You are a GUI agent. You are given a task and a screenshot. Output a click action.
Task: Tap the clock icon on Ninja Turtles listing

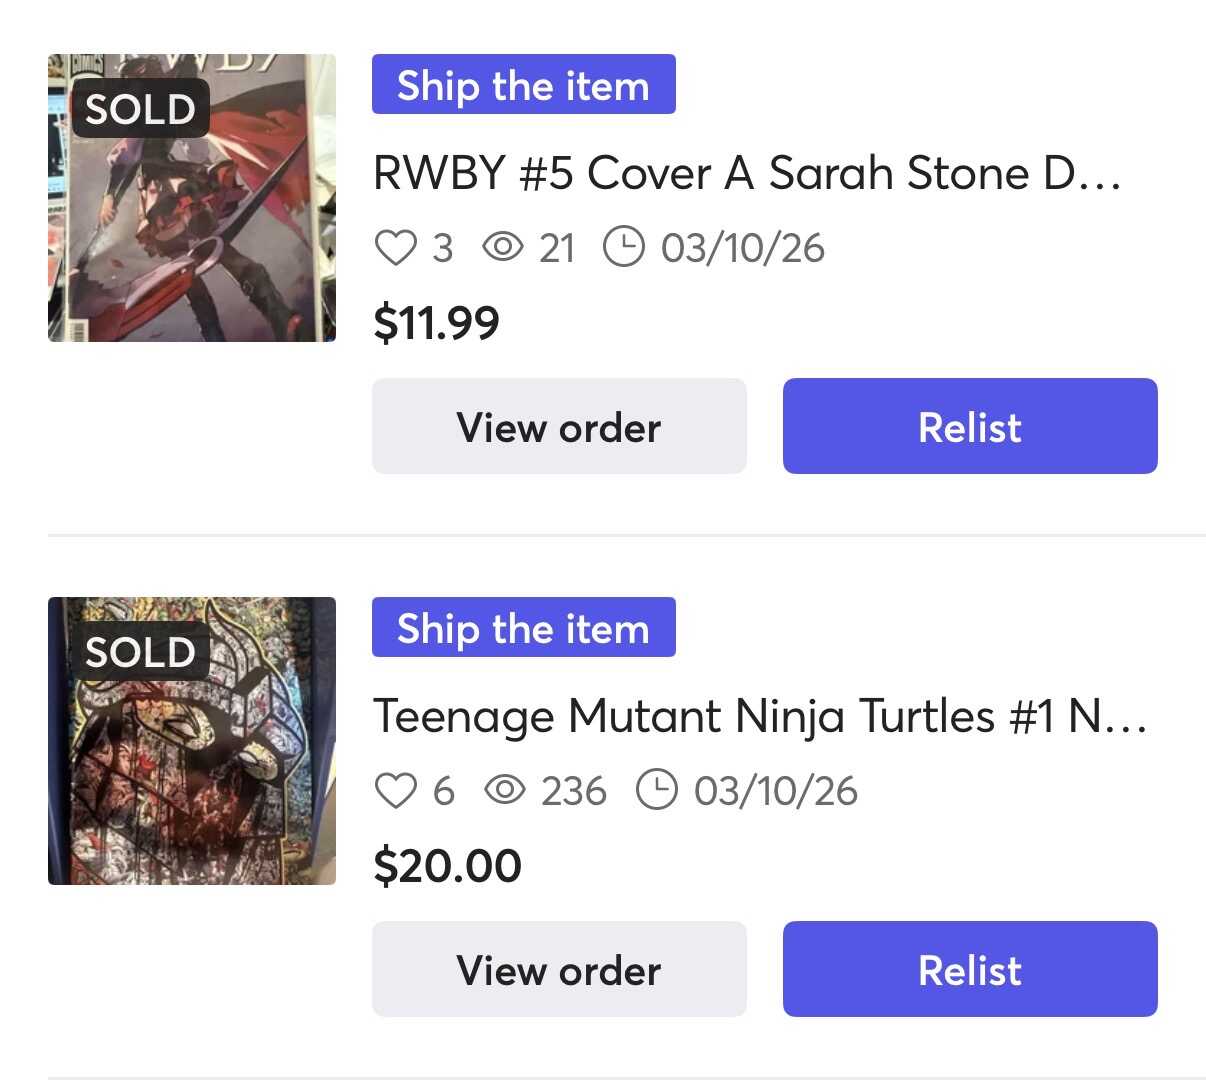click(x=657, y=790)
